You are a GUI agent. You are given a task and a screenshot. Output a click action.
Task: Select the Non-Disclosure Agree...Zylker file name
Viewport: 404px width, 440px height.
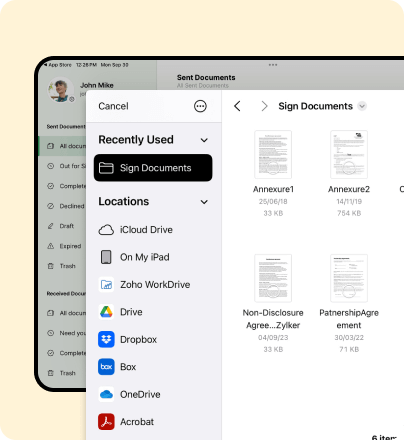point(273,319)
